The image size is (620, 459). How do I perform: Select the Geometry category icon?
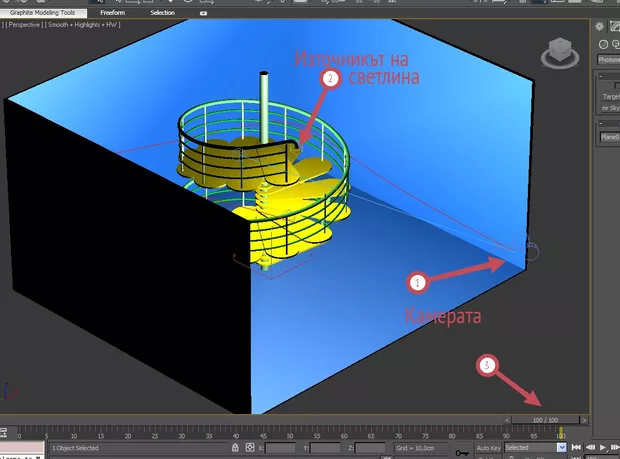point(604,44)
